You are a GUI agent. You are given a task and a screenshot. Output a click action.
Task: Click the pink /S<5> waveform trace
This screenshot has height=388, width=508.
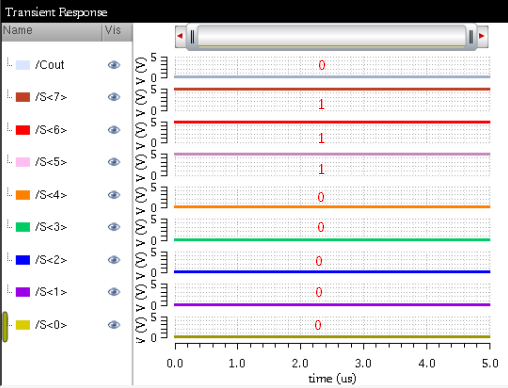(x=332, y=154)
